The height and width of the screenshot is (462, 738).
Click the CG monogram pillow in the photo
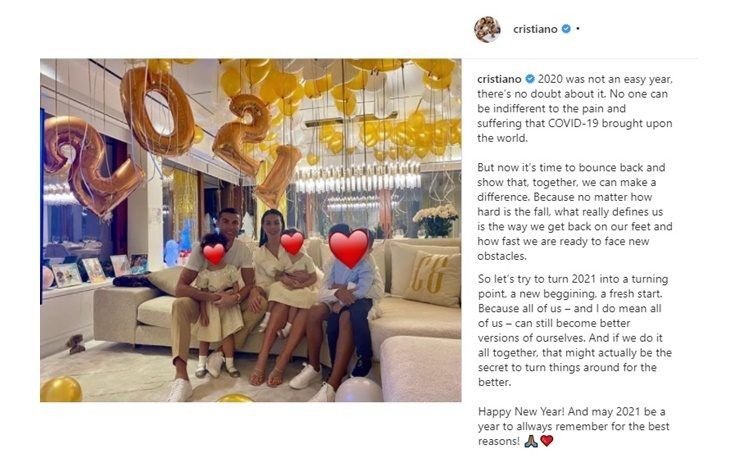click(433, 279)
